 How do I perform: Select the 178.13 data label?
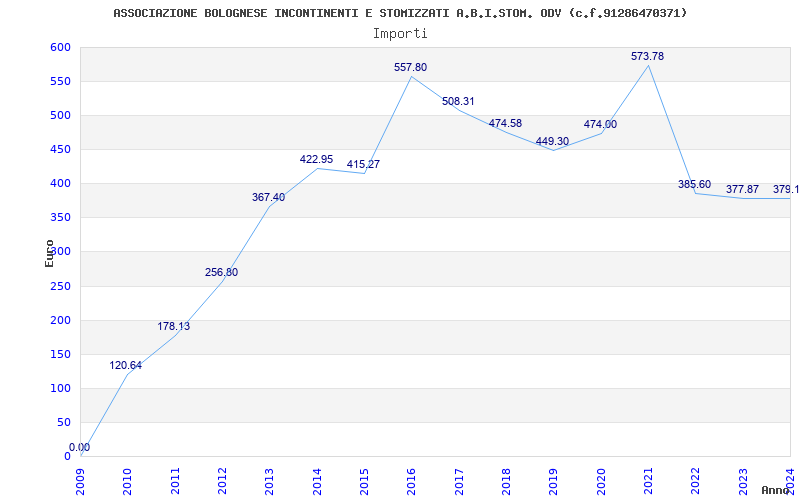point(173,326)
